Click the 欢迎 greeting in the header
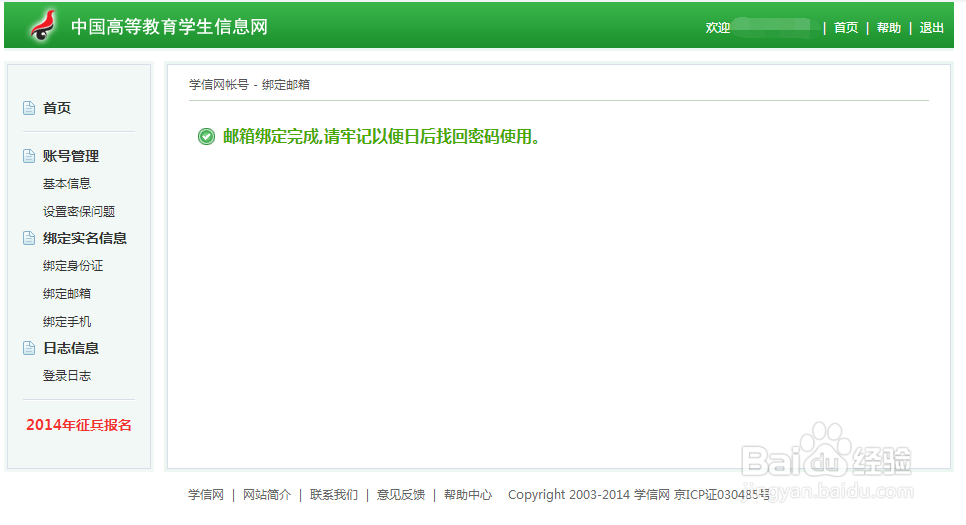 718,28
